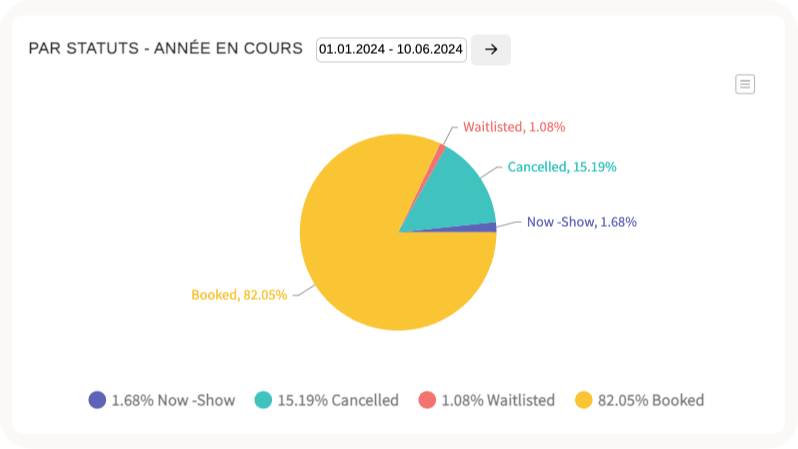Viewport: 798px width, 449px height.
Task: Click the 1.68% Now-Show legend label
Action: 173,400
